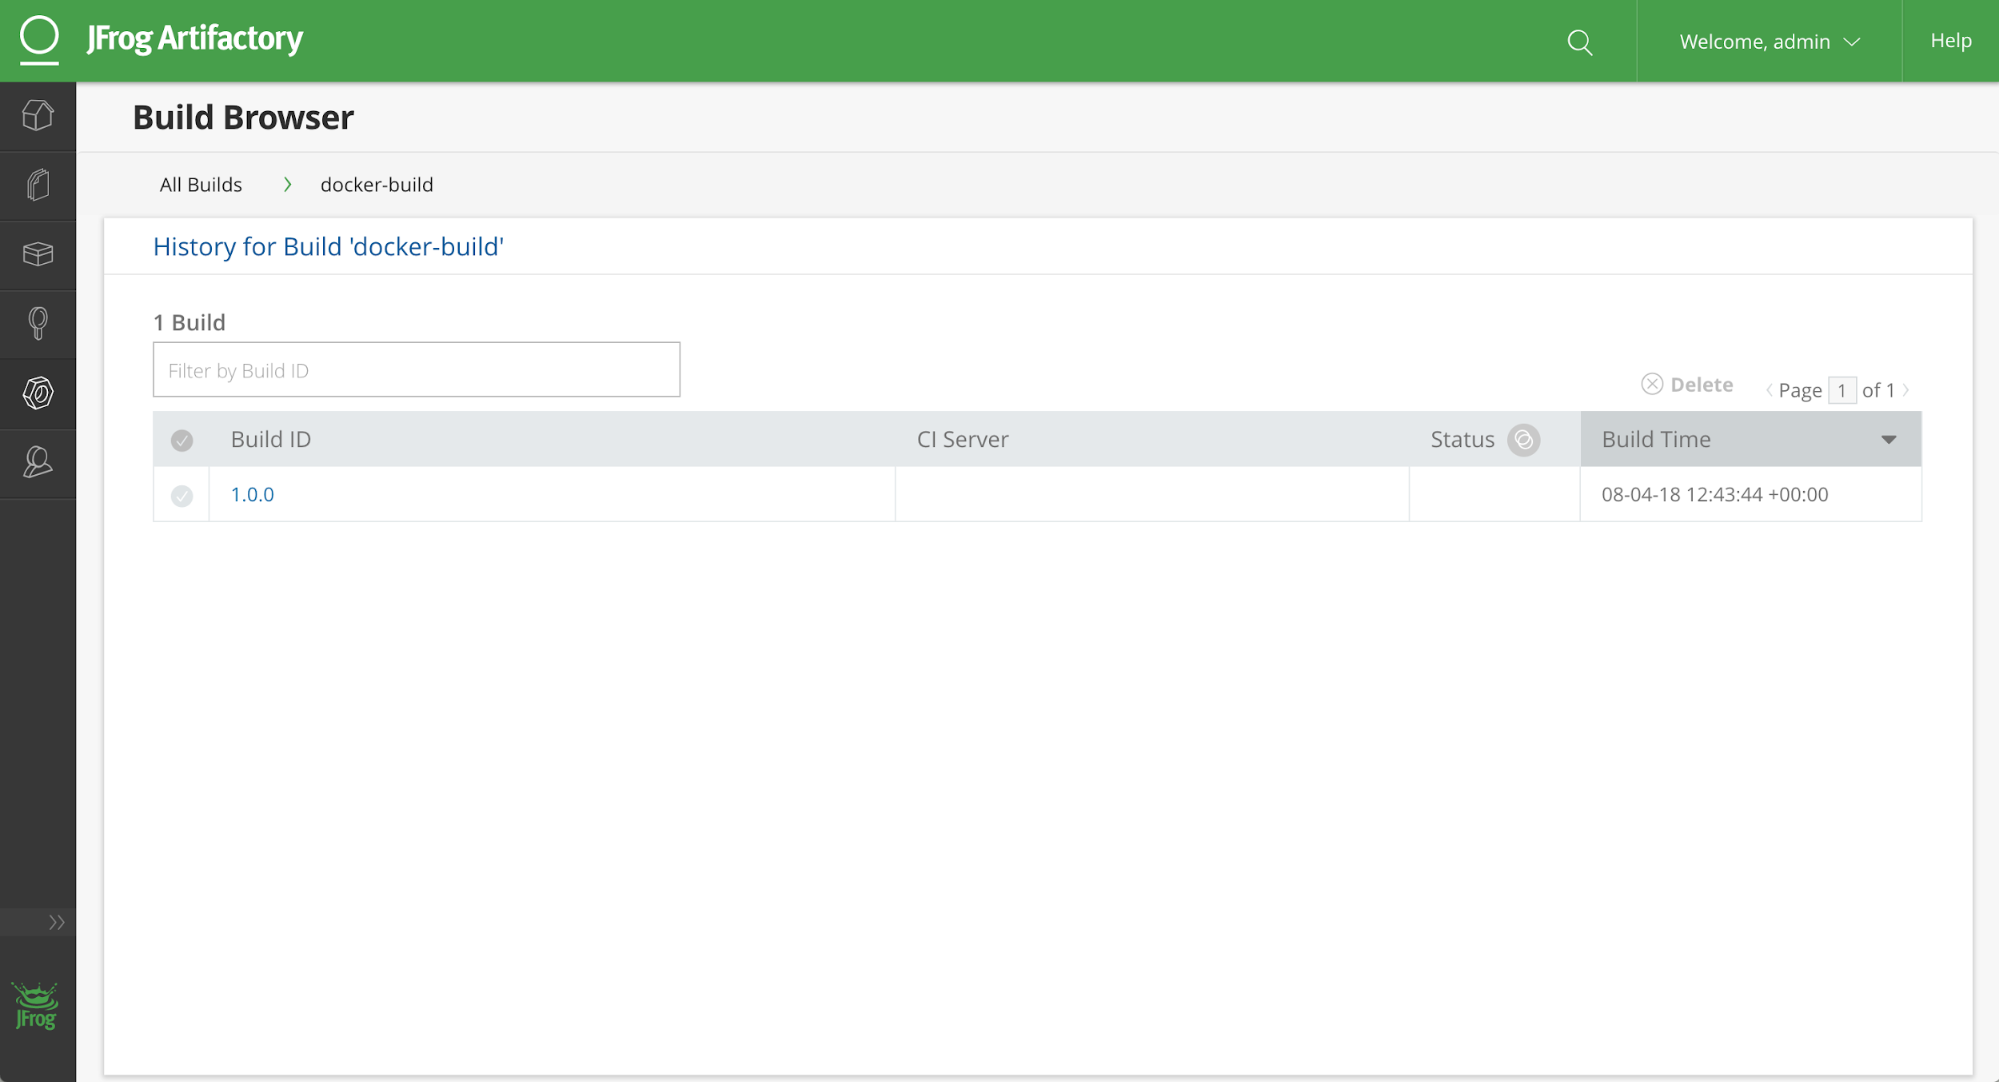The height and width of the screenshot is (1082, 1999).
Task: Open the top bar search icon
Action: 1579,42
